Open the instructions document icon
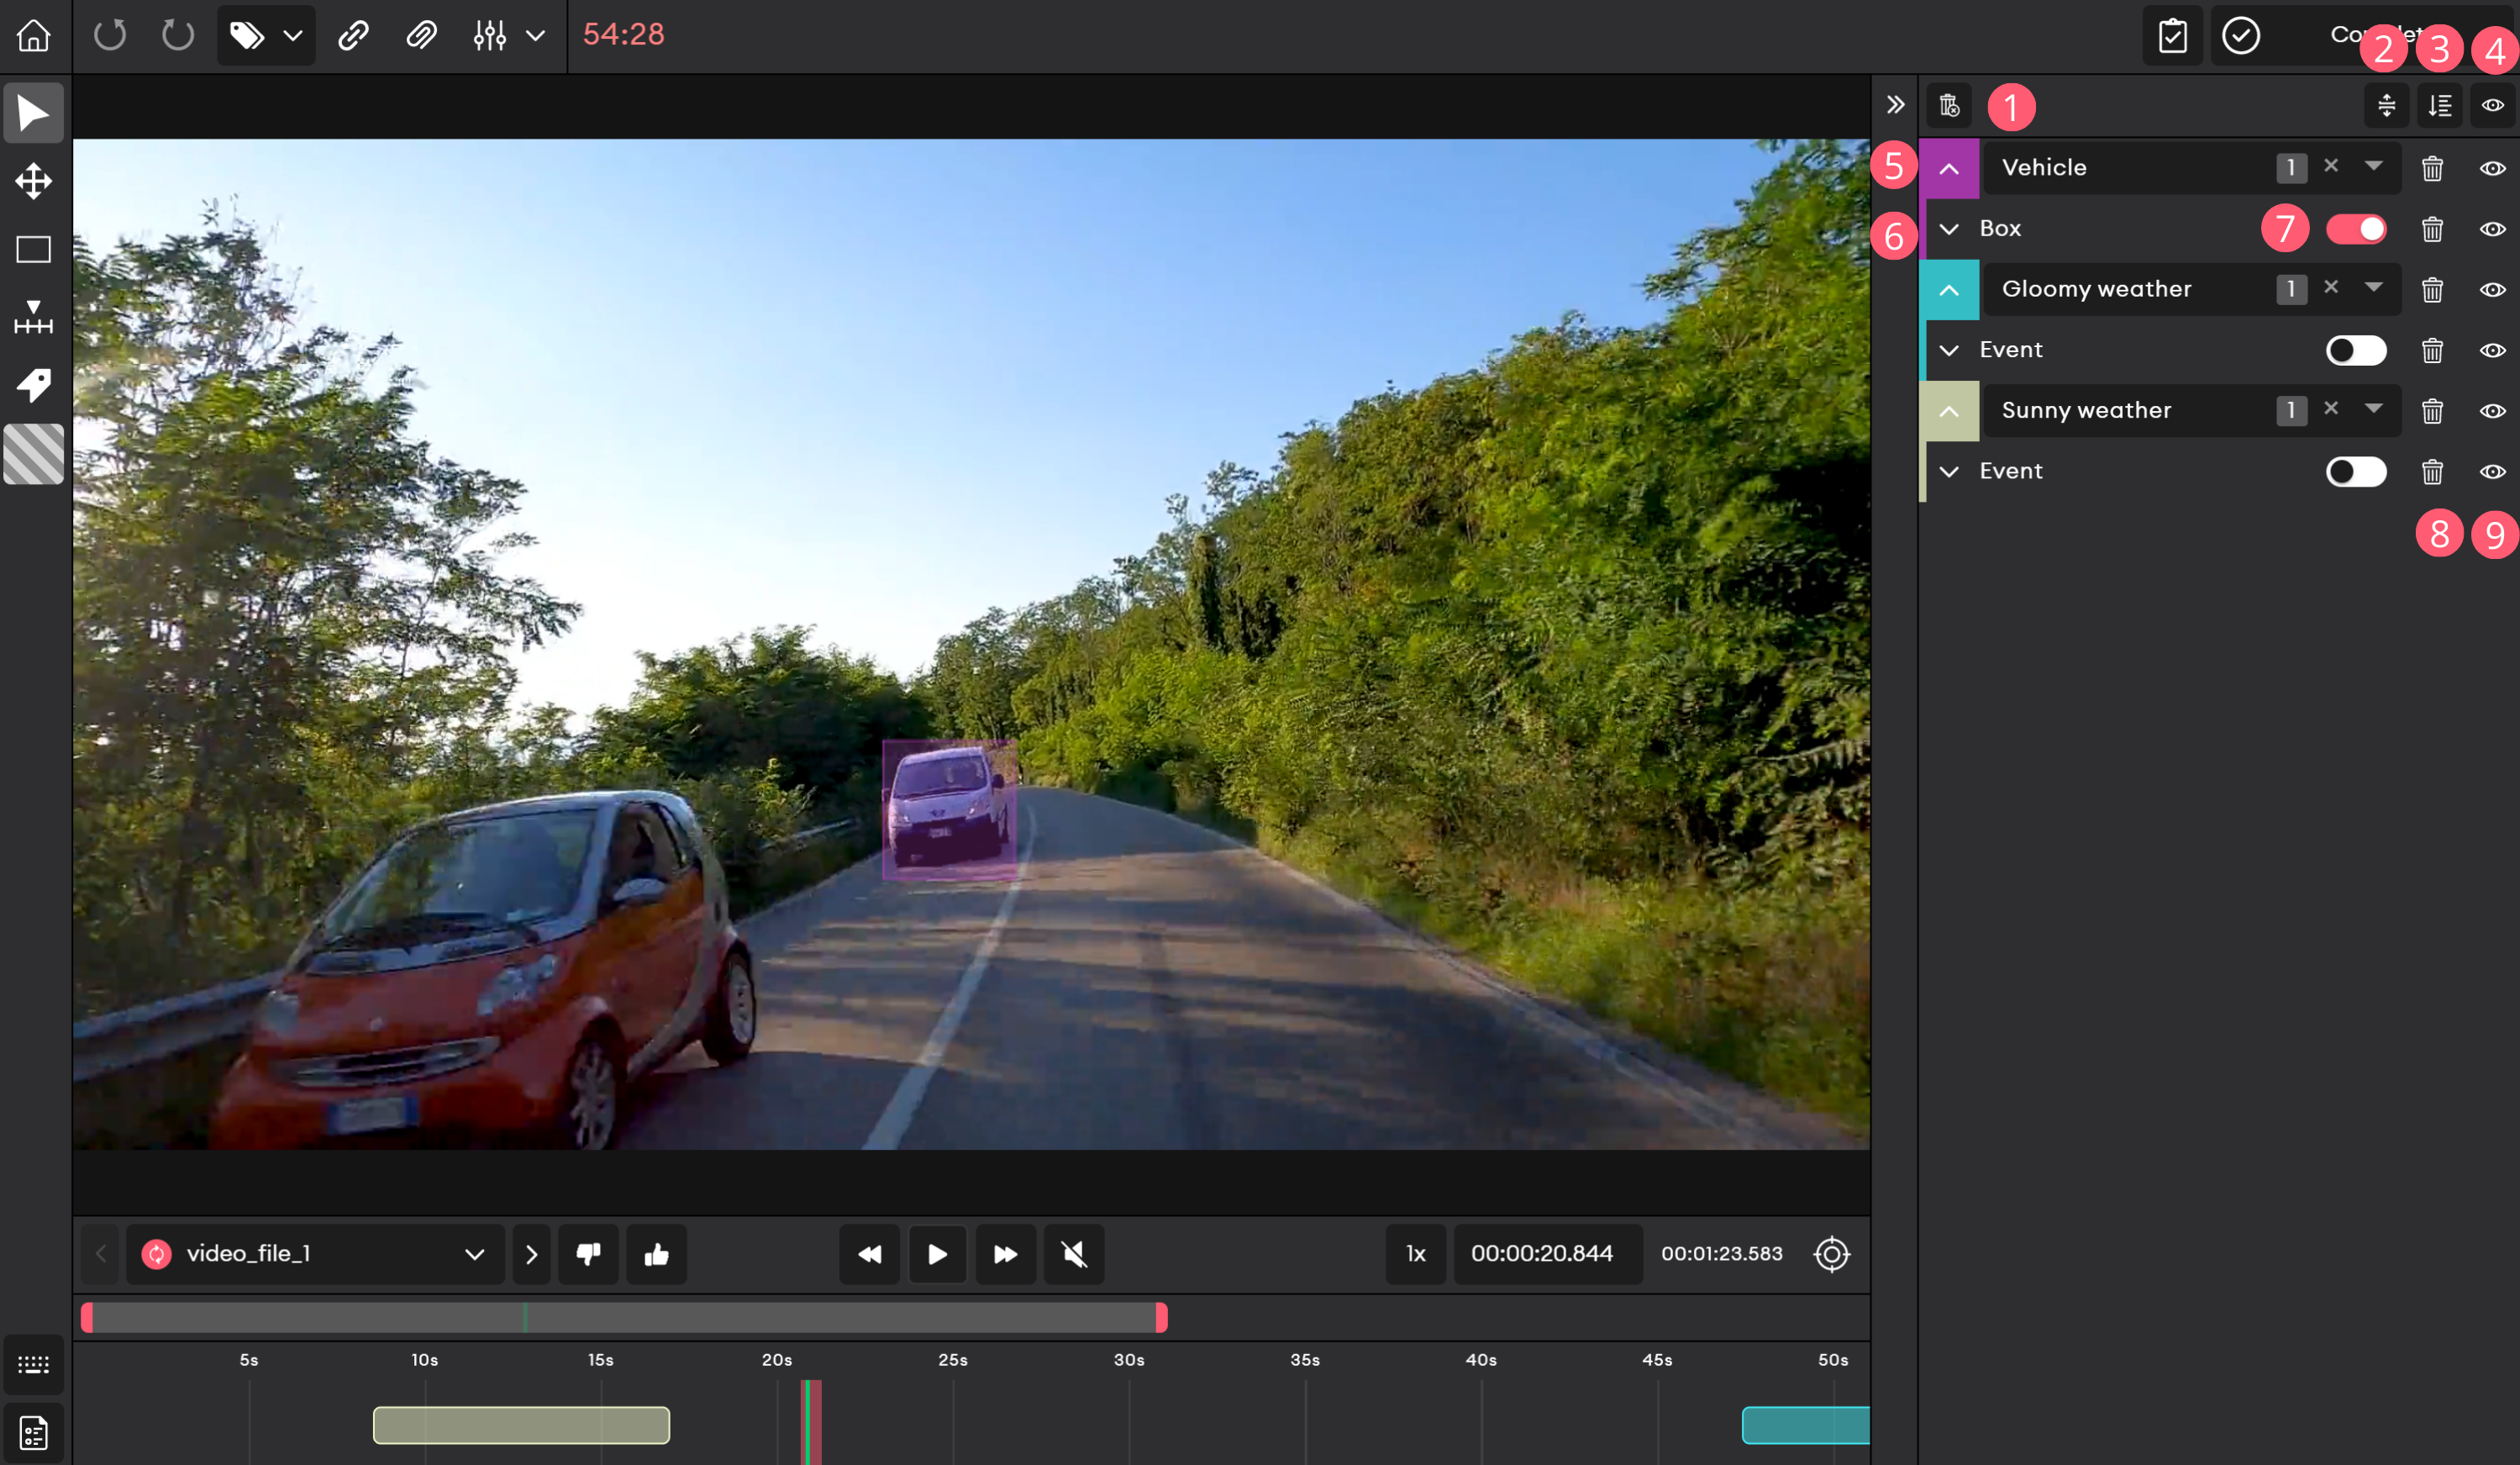Viewport: 2520px width, 1465px height. pyautogui.click(x=33, y=1433)
